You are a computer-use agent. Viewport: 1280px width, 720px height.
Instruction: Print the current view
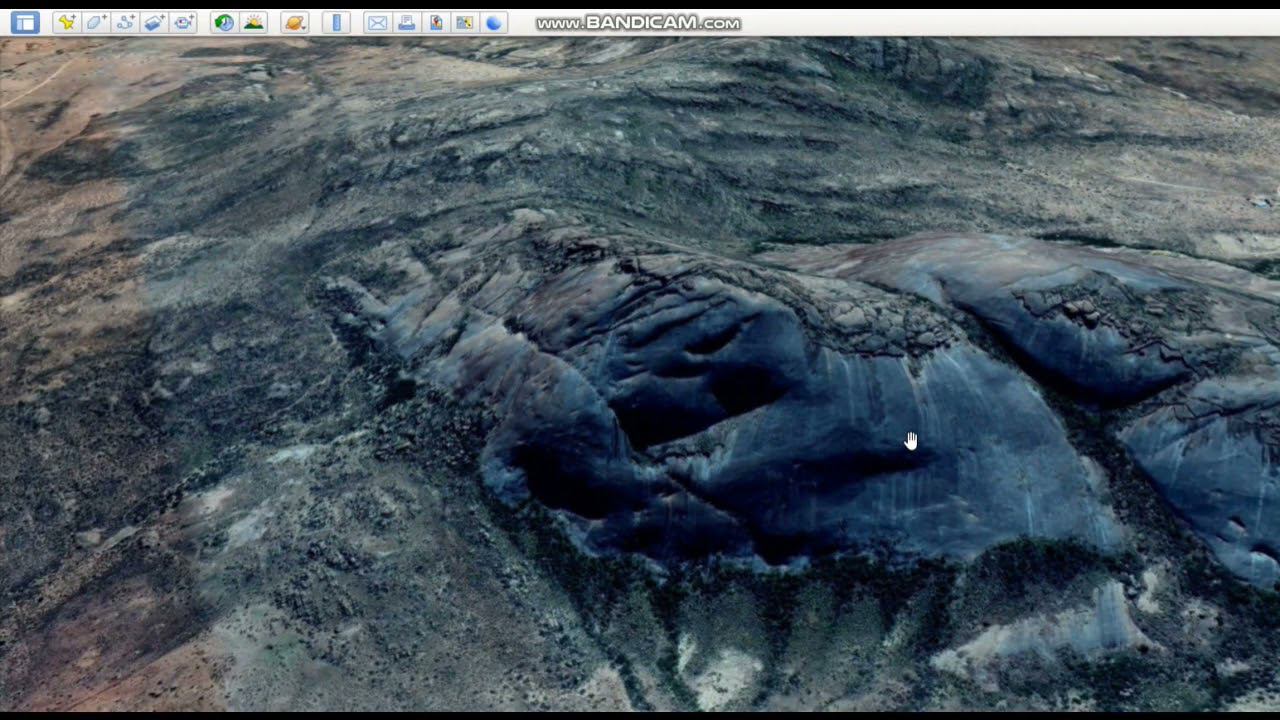coord(406,22)
